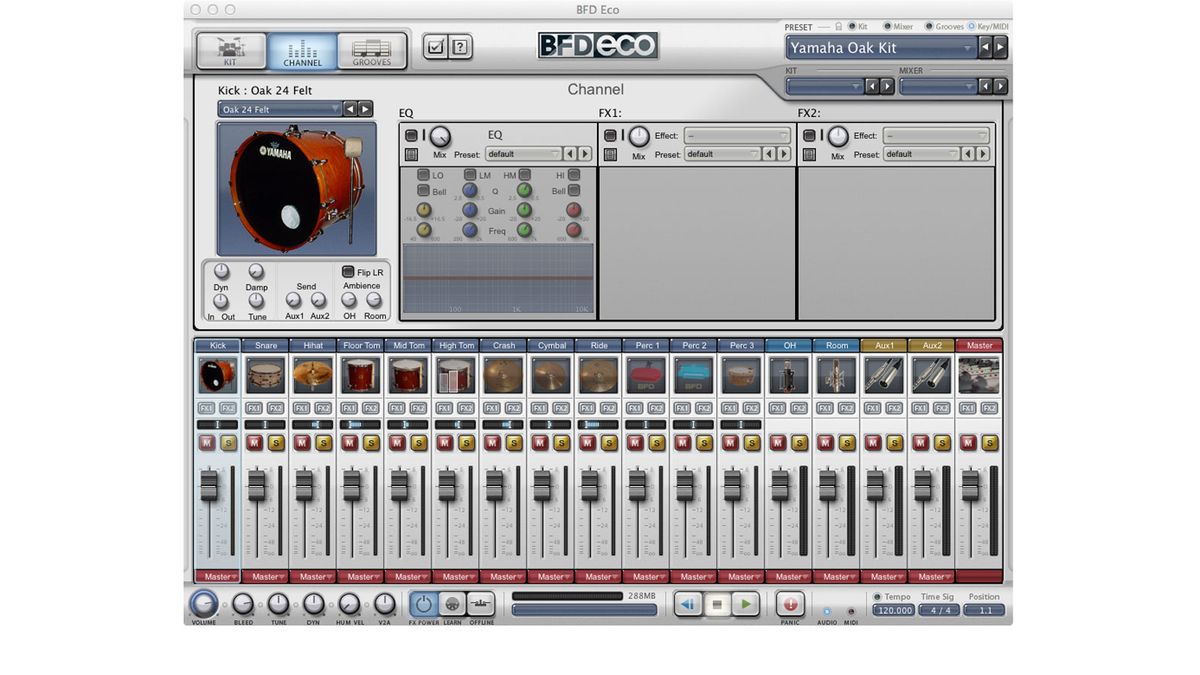Click the Tempo 120.000 field
The width and height of the screenshot is (1200, 675).
tap(893, 610)
